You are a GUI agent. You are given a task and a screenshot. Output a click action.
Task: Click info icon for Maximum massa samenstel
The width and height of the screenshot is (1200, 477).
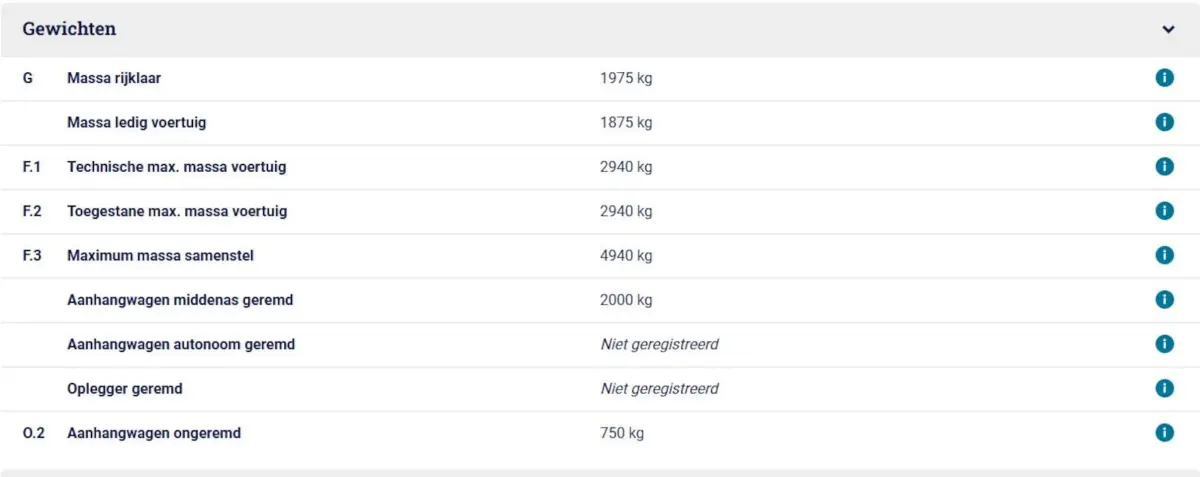(1164, 255)
